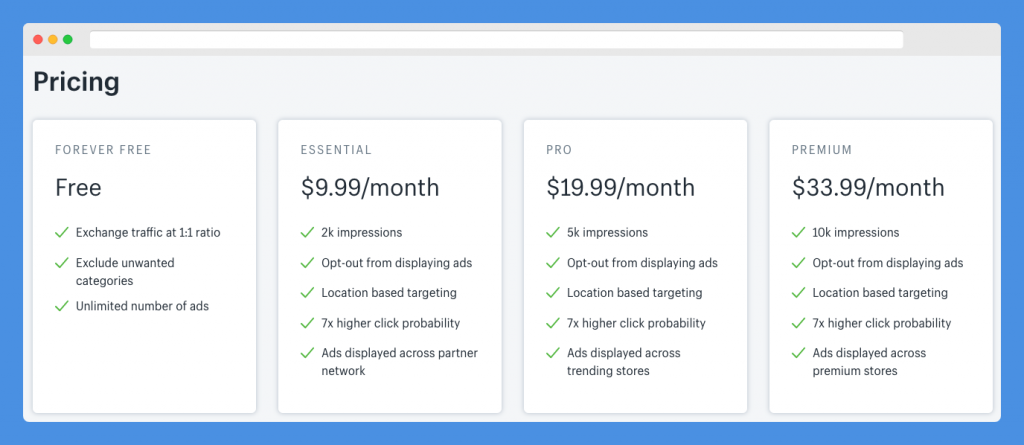Image resolution: width=1024 pixels, height=445 pixels.
Task: Choose the Premium plan title
Action: click(822, 150)
